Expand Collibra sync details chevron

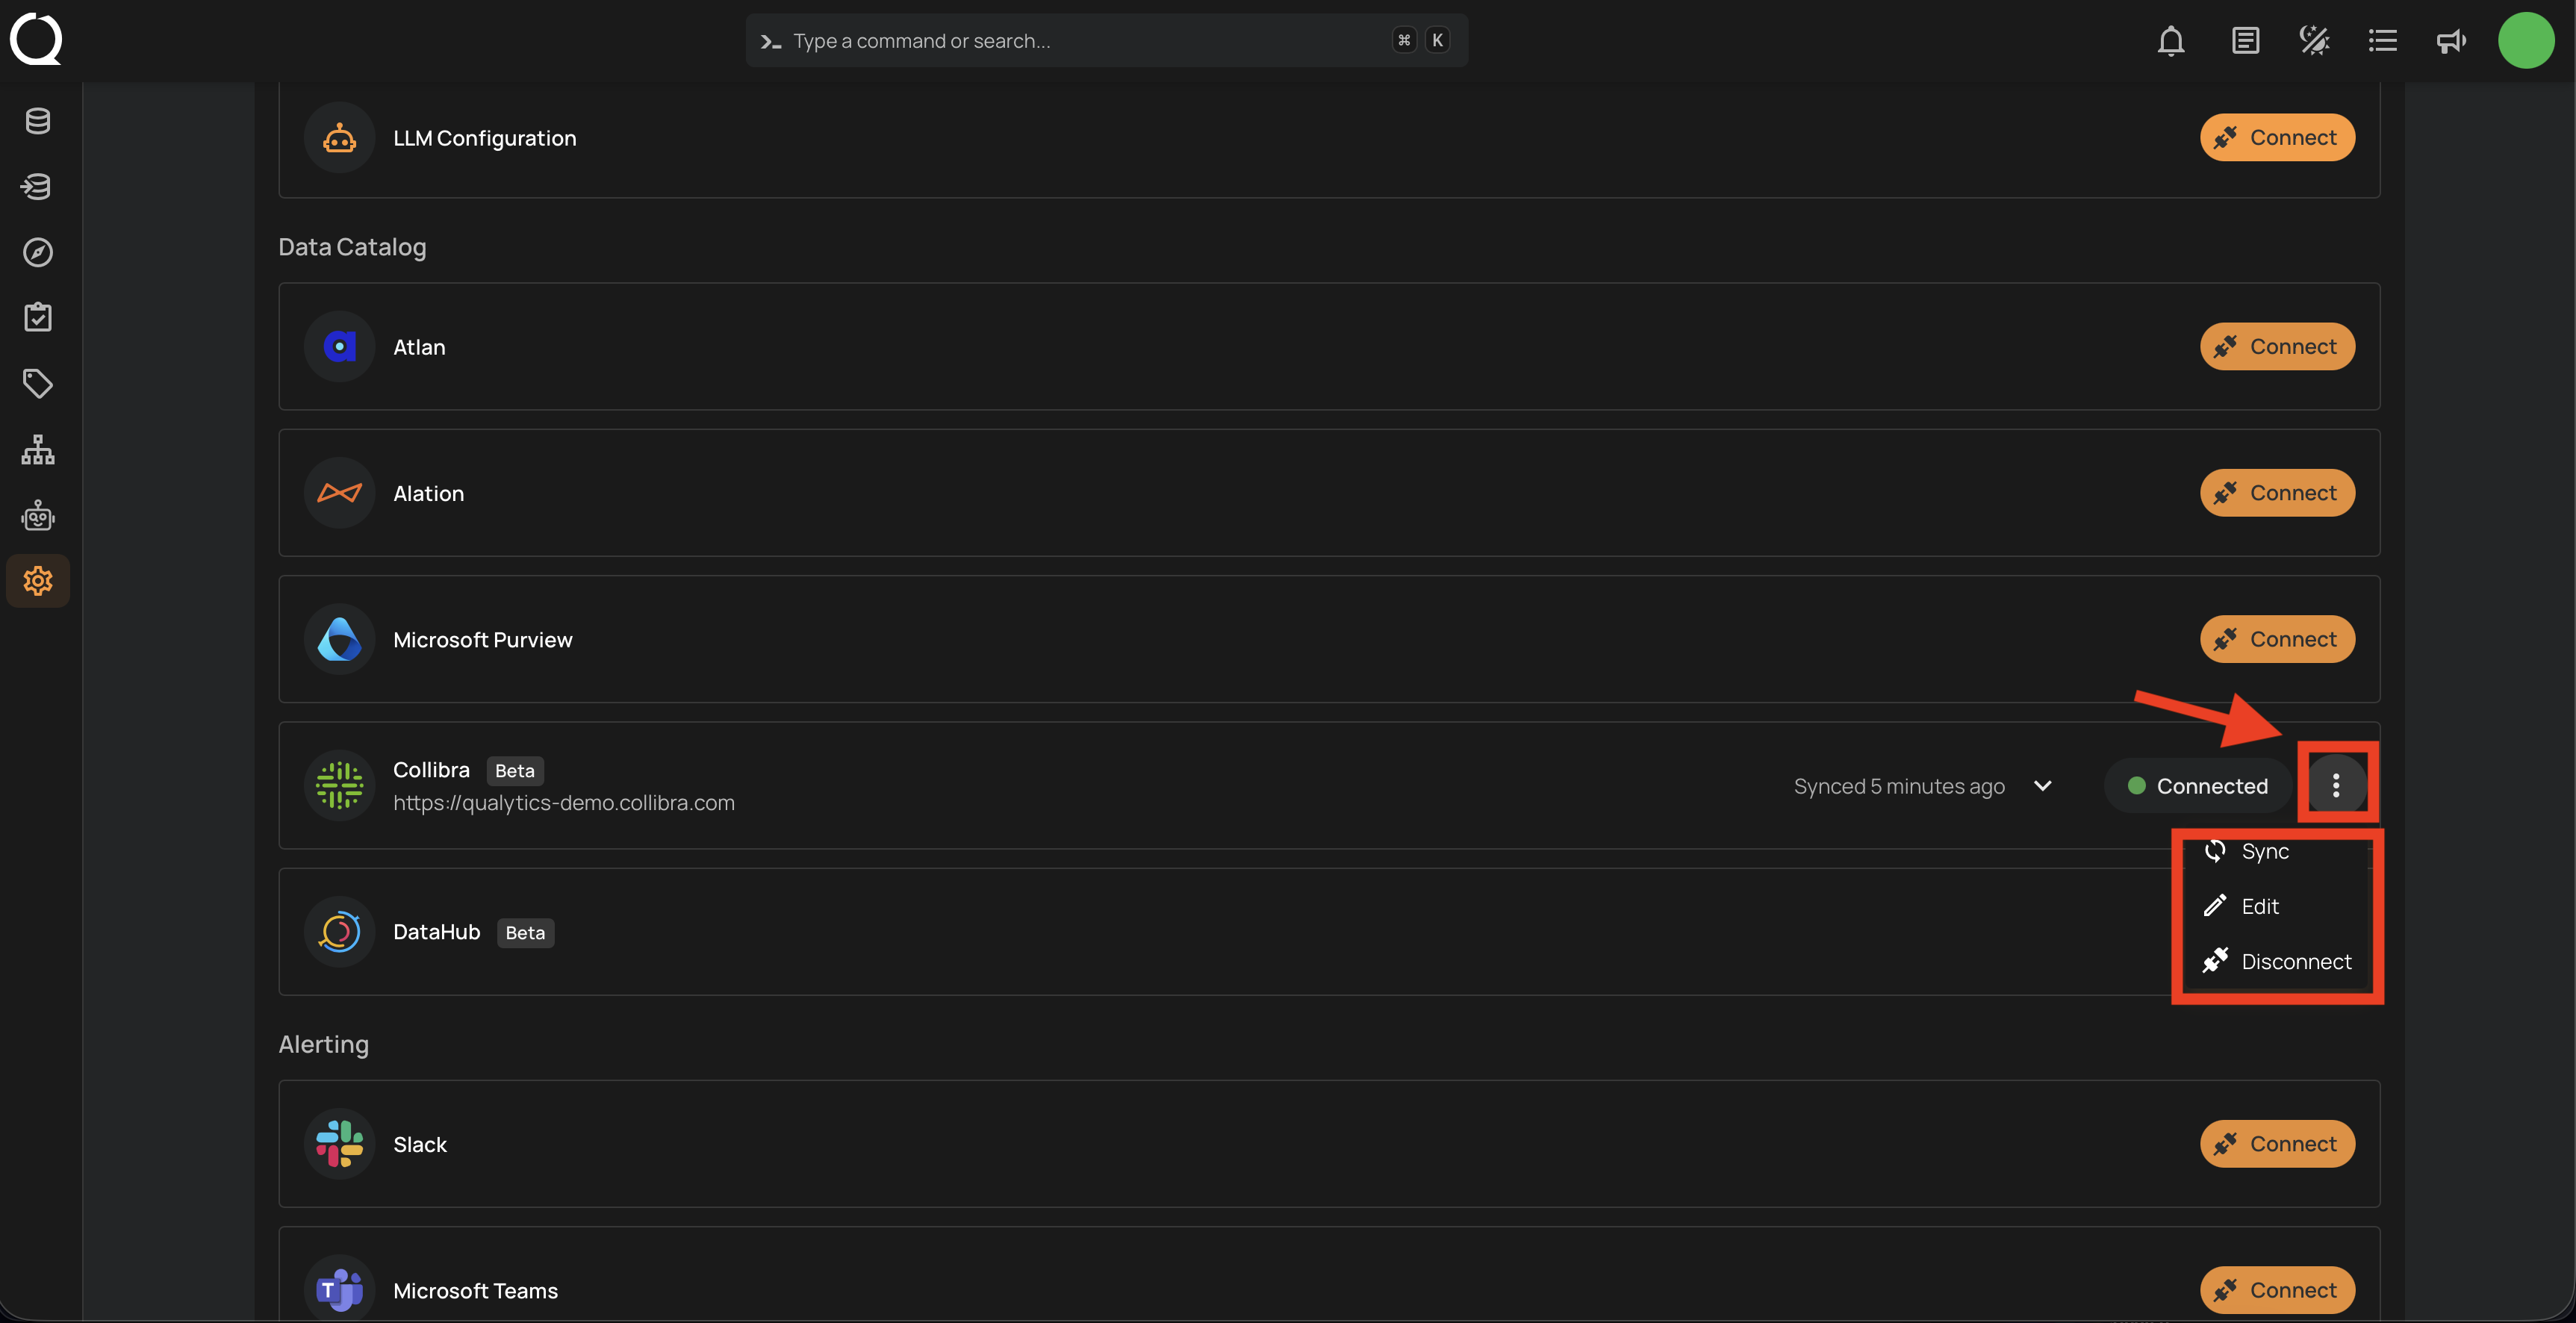pos(2043,786)
